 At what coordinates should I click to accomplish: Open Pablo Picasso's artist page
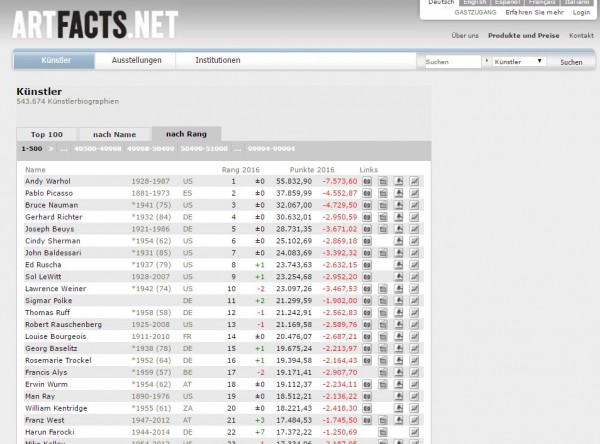click(49, 193)
